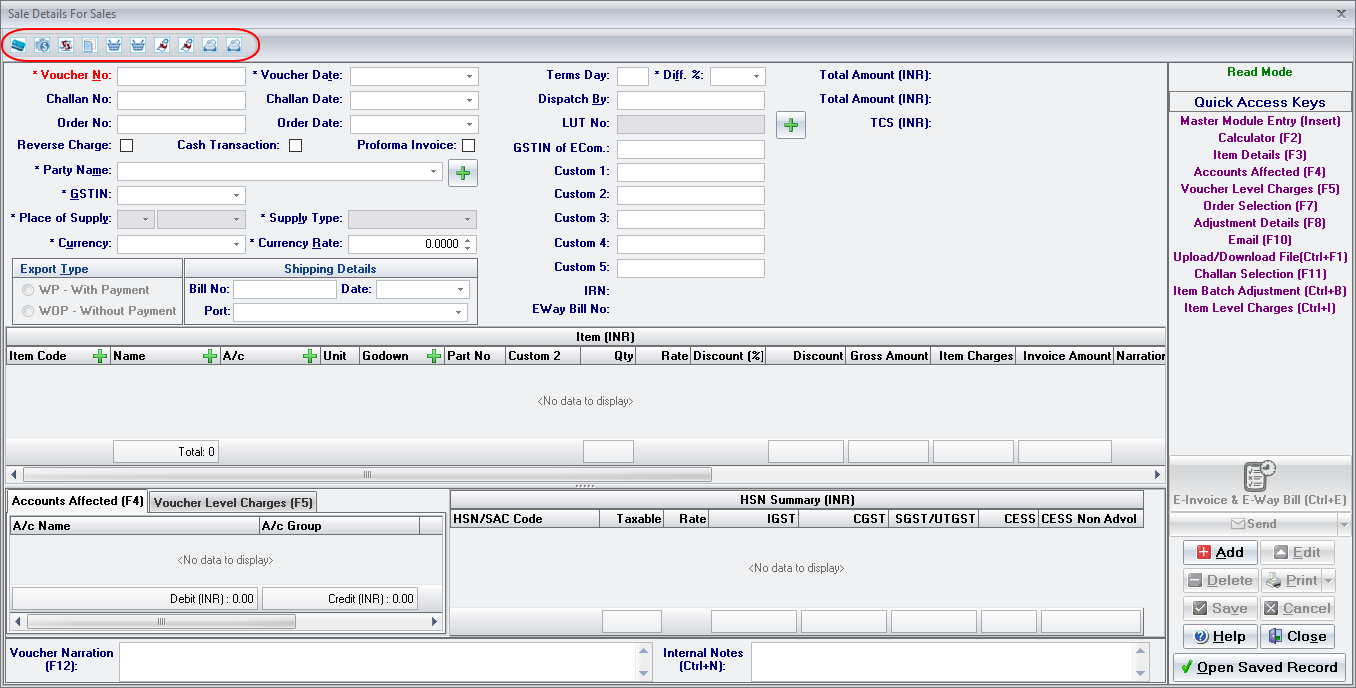Click the last cloud icon in the toolbar
Screen dimensions: 1356x688
coord(234,45)
